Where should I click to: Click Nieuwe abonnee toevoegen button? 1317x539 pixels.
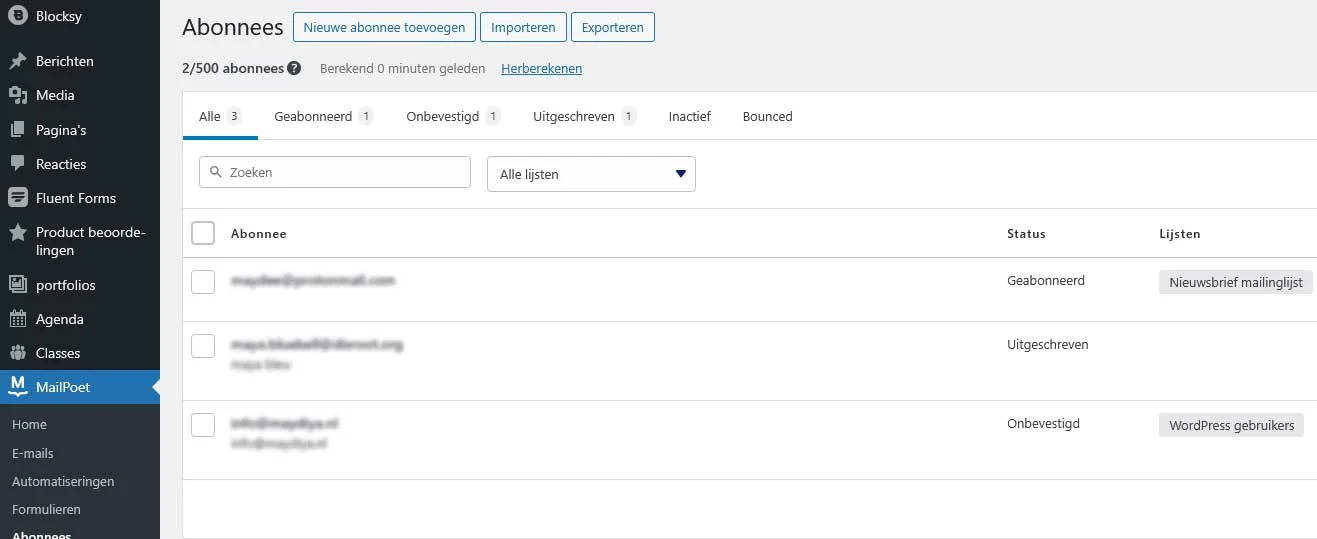(x=384, y=28)
